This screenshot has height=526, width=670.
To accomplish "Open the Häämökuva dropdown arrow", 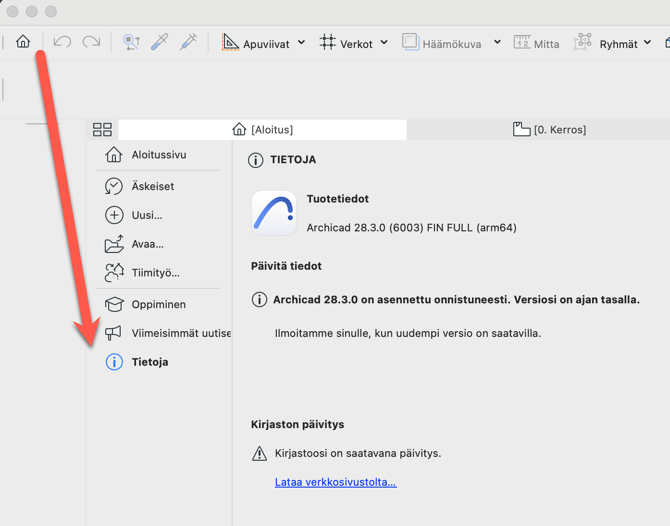I will coord(497,42).
